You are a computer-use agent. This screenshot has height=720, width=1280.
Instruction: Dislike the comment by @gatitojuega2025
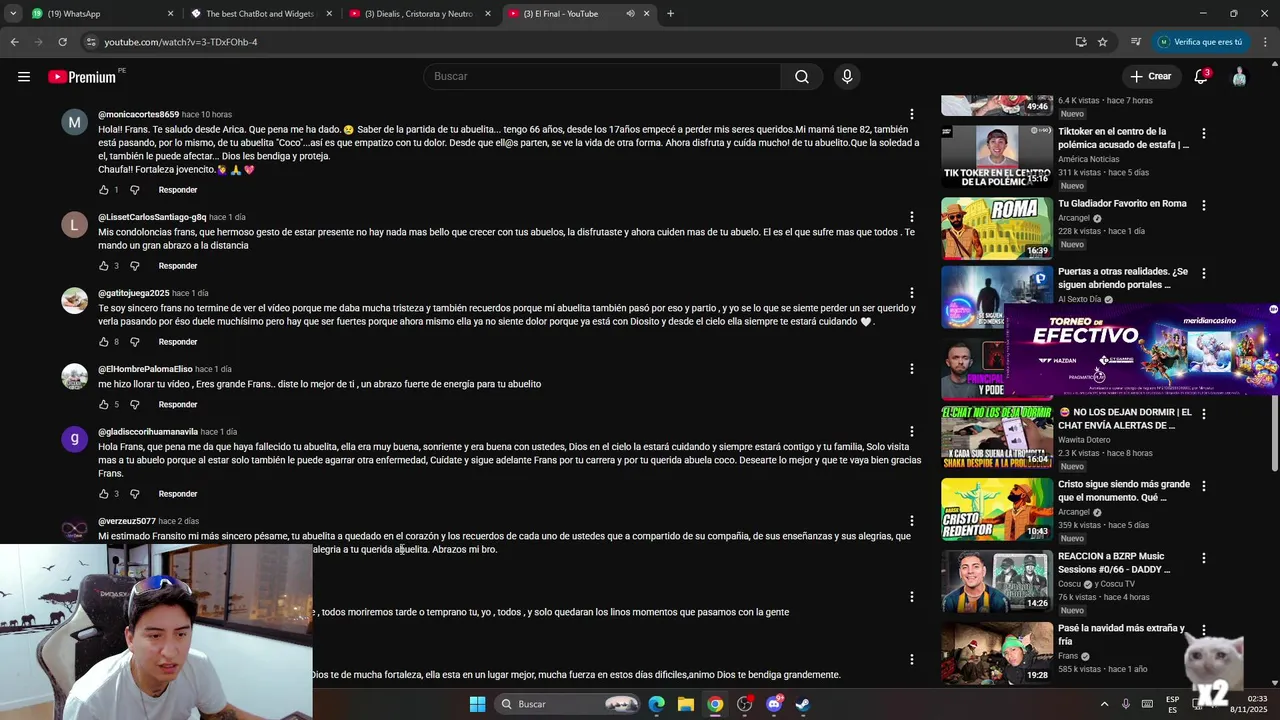pos(135,342)
